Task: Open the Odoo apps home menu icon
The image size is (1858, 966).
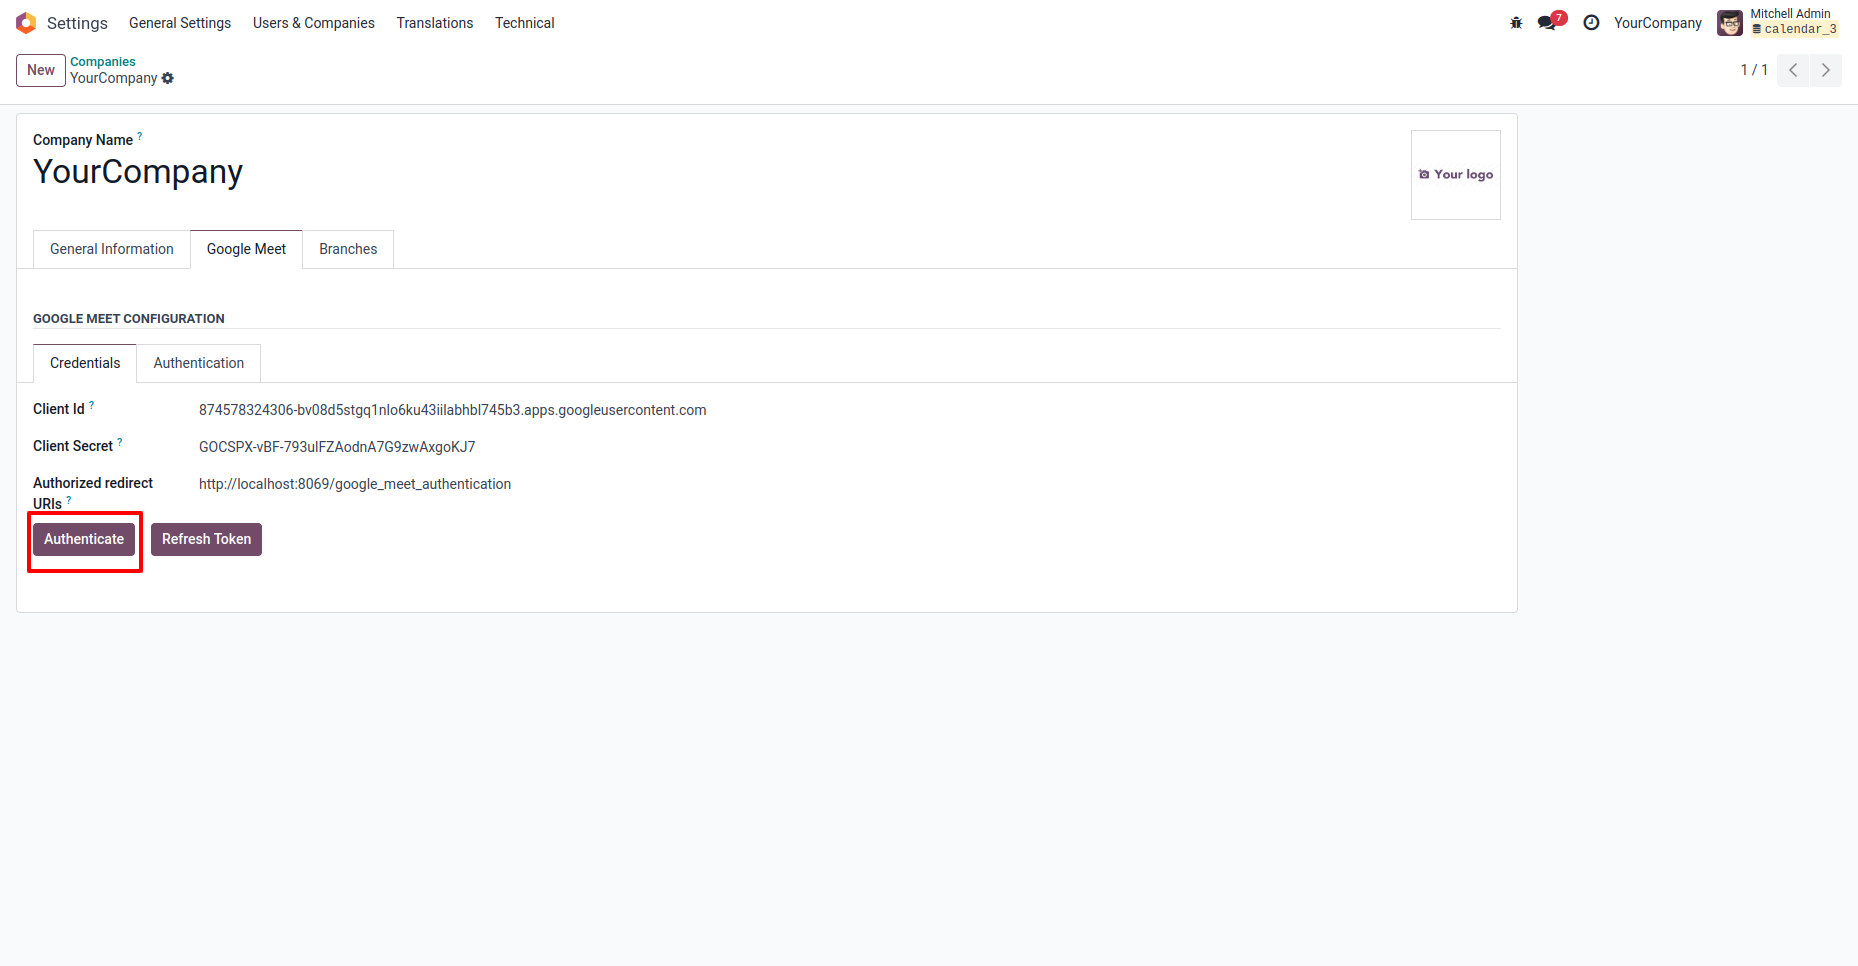Action: pyautogui.click(x=26, y=23)
